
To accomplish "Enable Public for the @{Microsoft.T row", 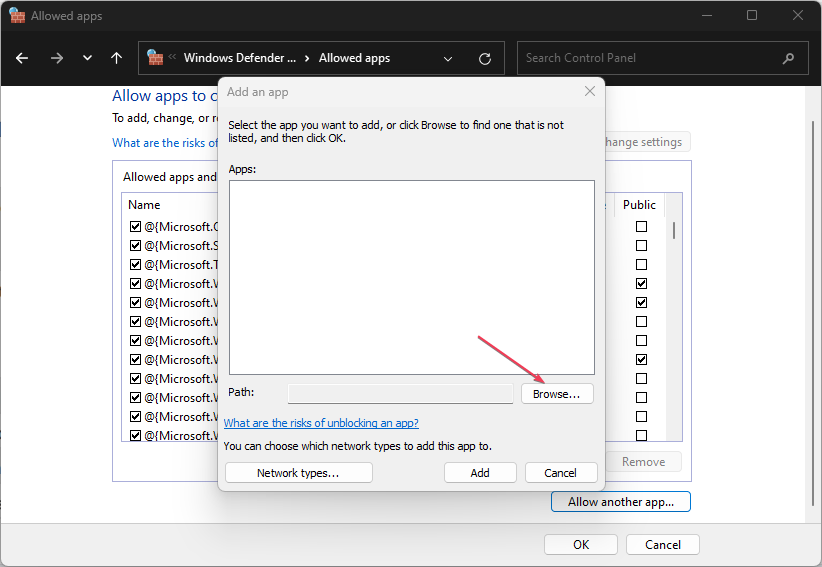I will [x=641, y=265].
